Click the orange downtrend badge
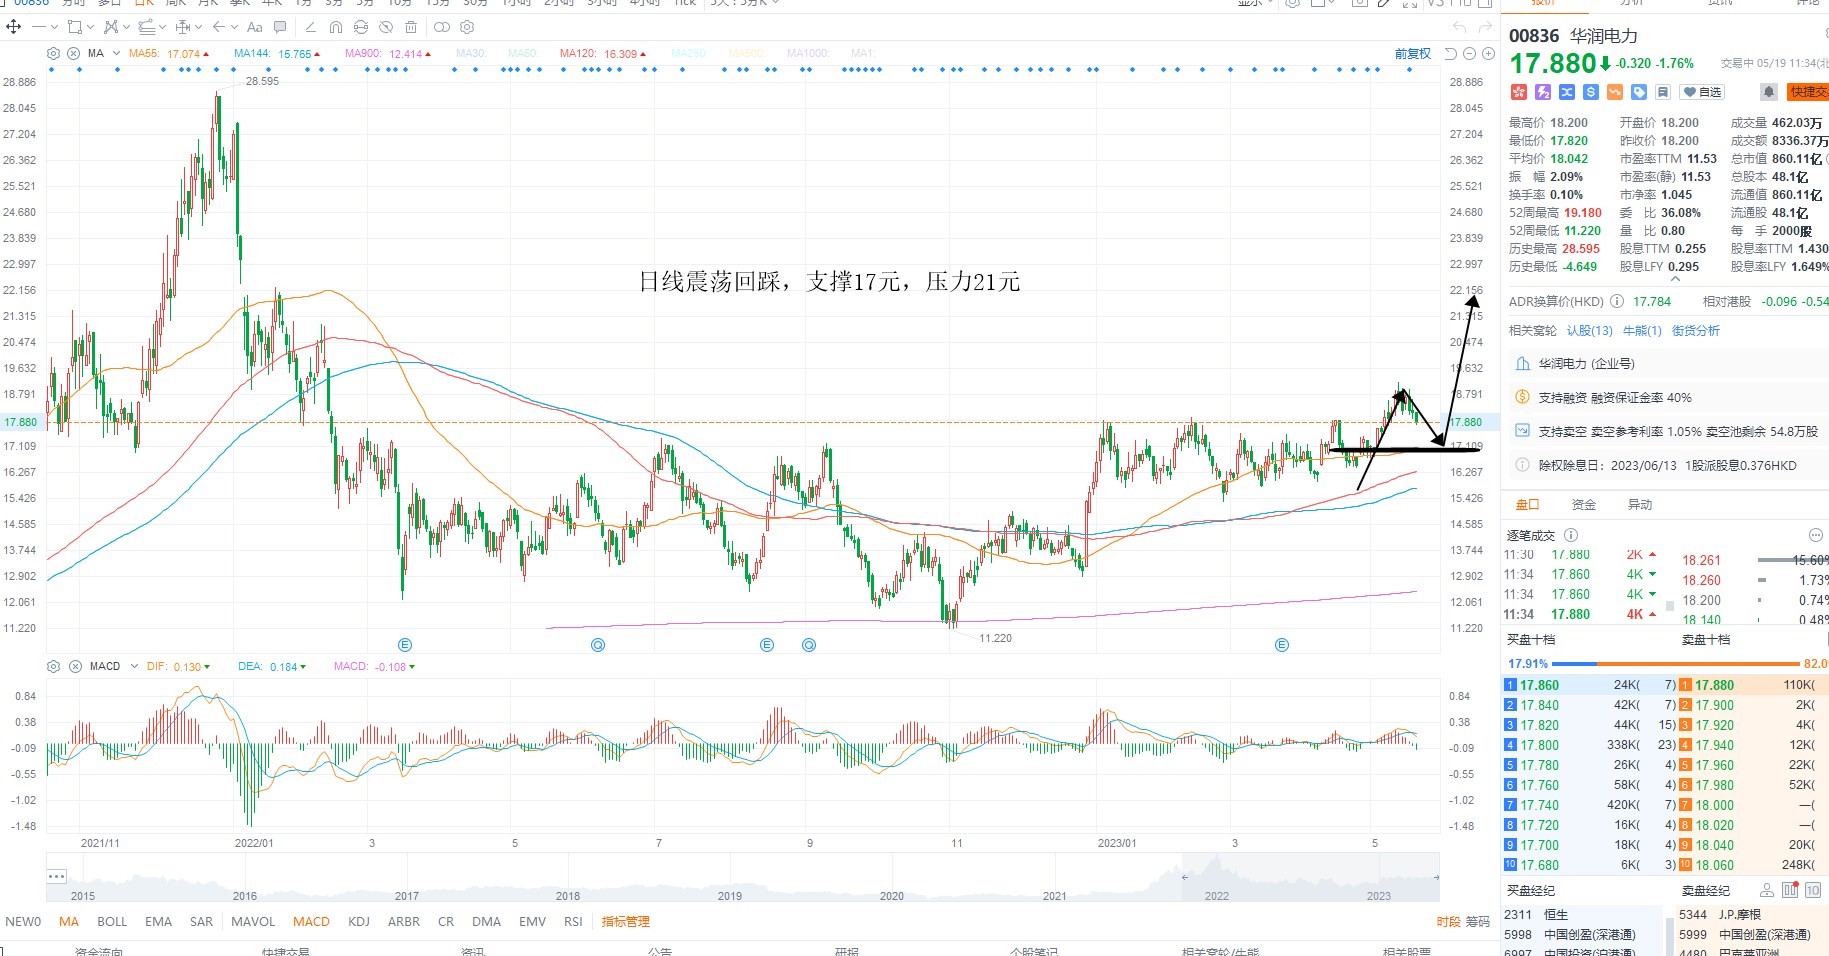The width and height of the screenshot is (1829, 956). point(1615,92)
